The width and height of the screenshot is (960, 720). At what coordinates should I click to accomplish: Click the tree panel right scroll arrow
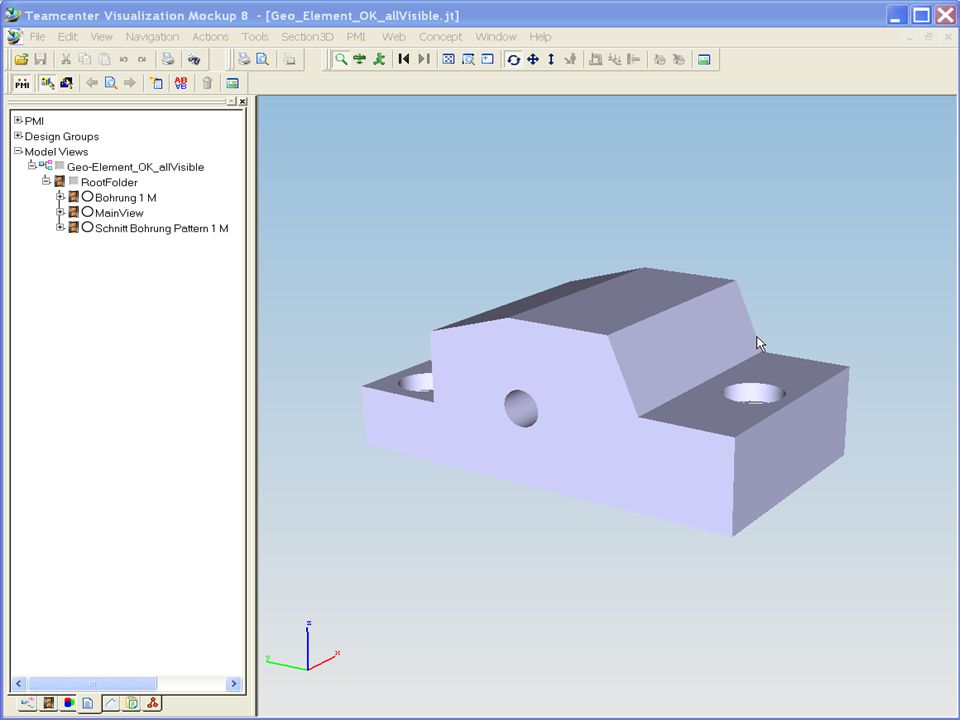[x=233, y=683]
